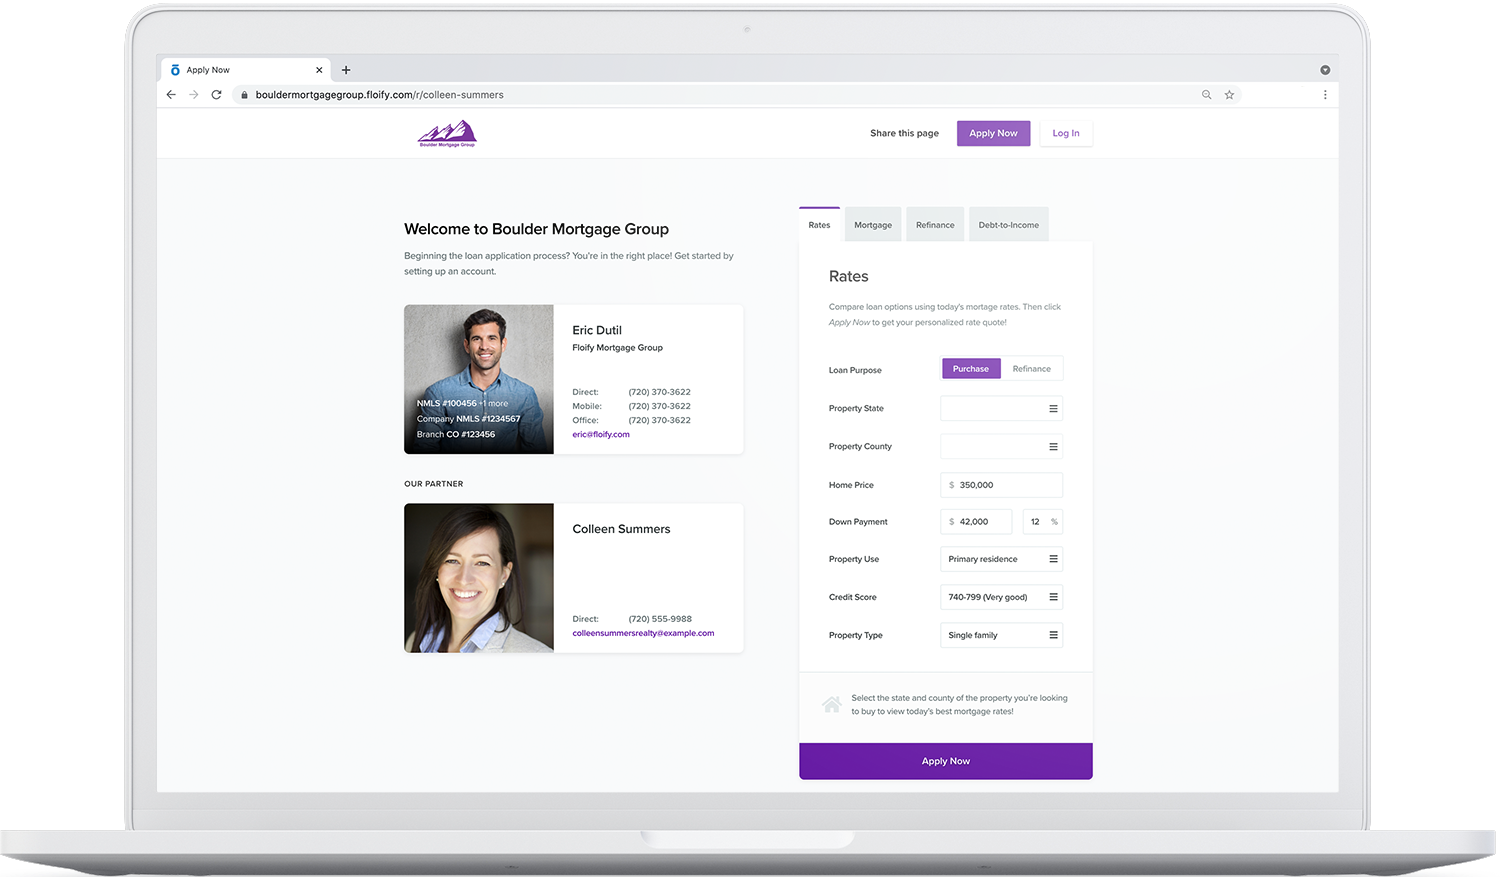Reload the current page
The image size is (1500, 877).
pos(217,94)
